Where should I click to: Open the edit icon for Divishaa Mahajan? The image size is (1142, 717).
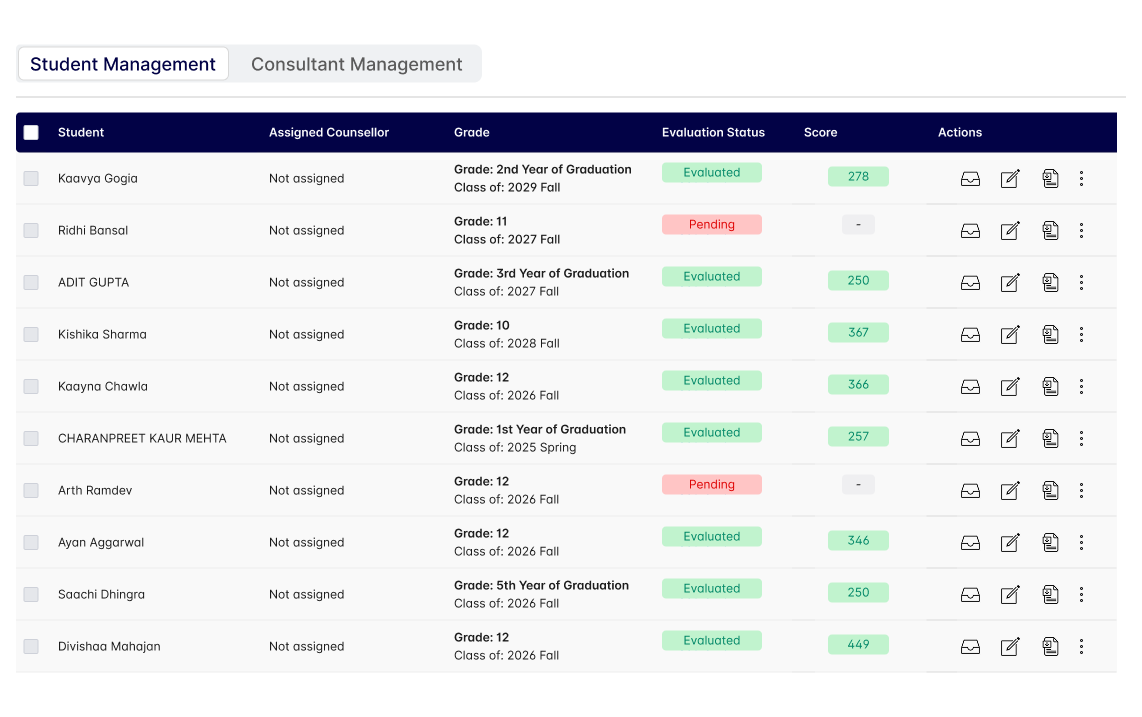click(x=1010, y=646)
